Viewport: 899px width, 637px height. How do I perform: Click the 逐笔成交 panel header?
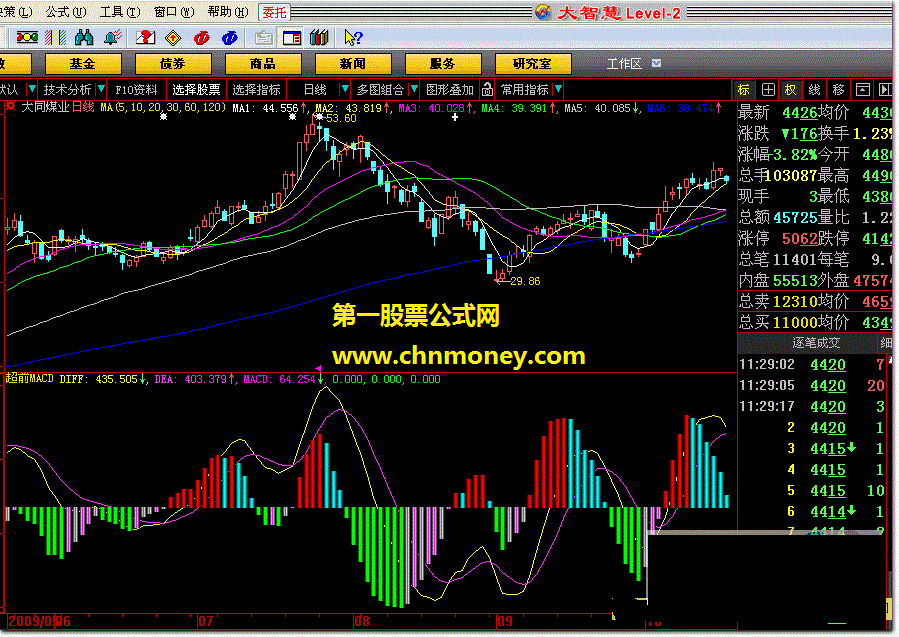[815, 343]
